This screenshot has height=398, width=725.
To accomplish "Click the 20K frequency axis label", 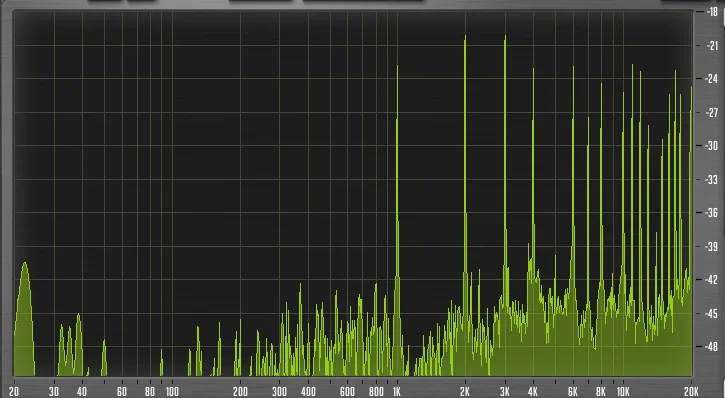I will coord(691,392).
